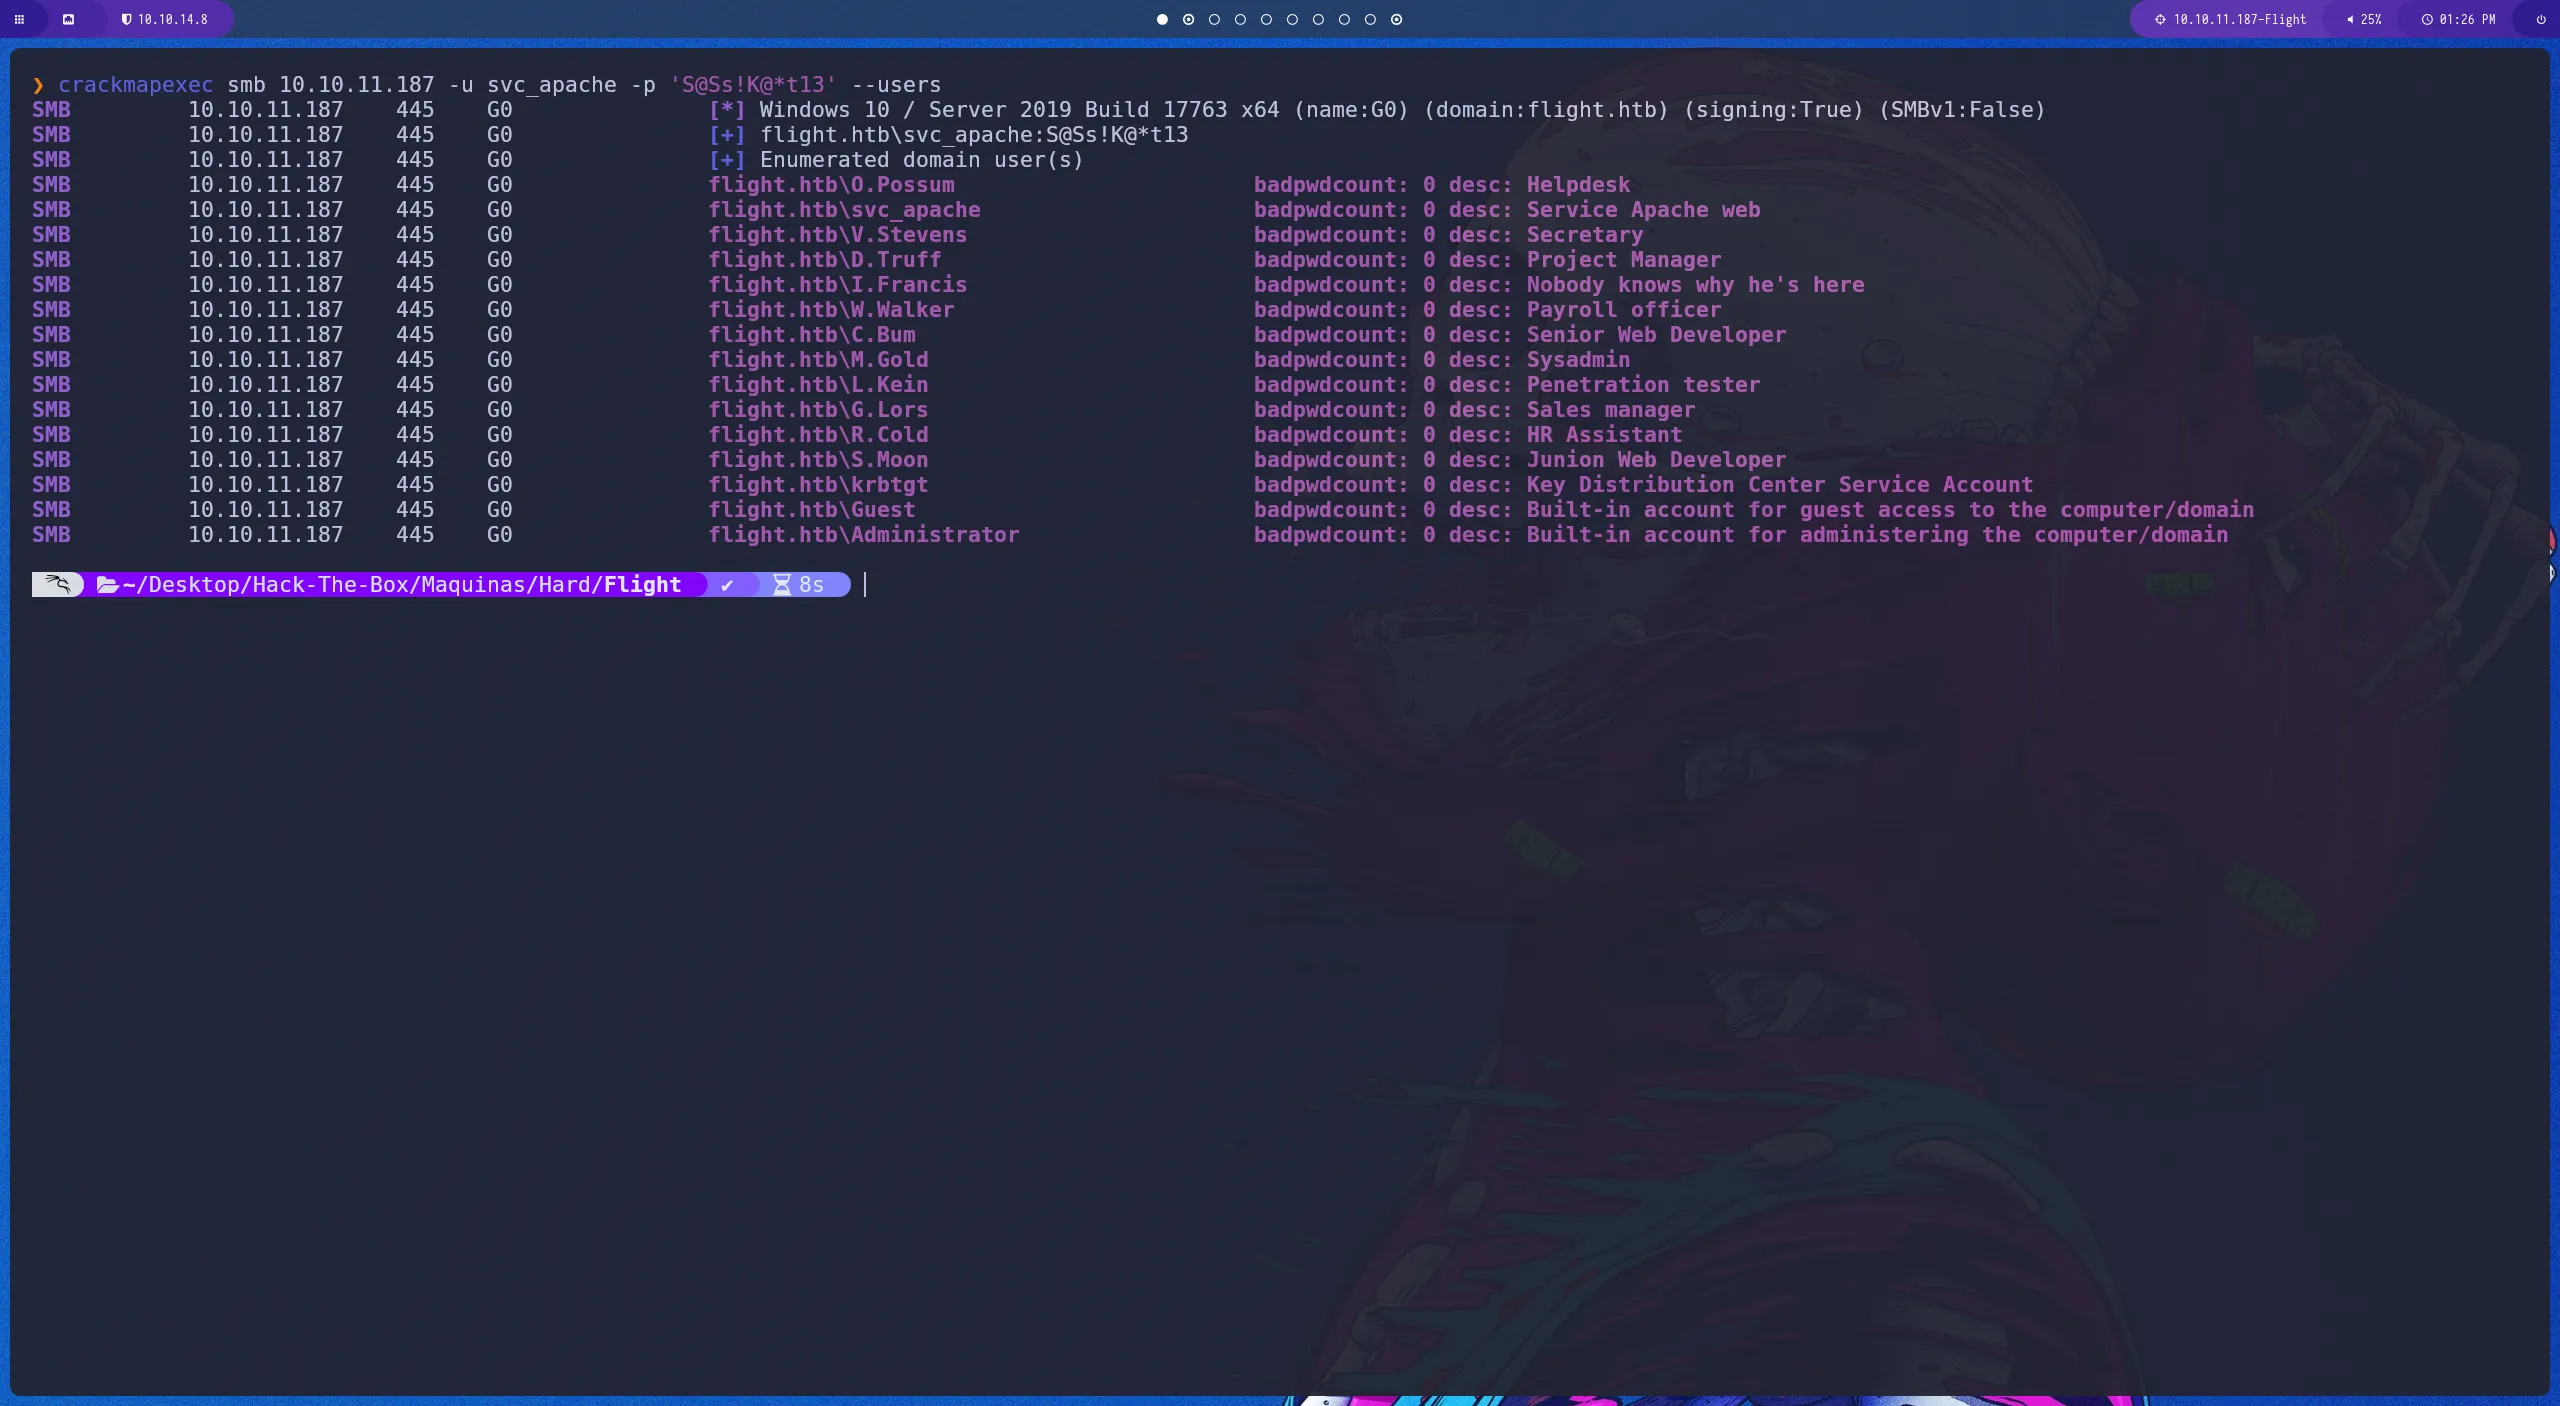Click the terminal cursor input area

866,585
